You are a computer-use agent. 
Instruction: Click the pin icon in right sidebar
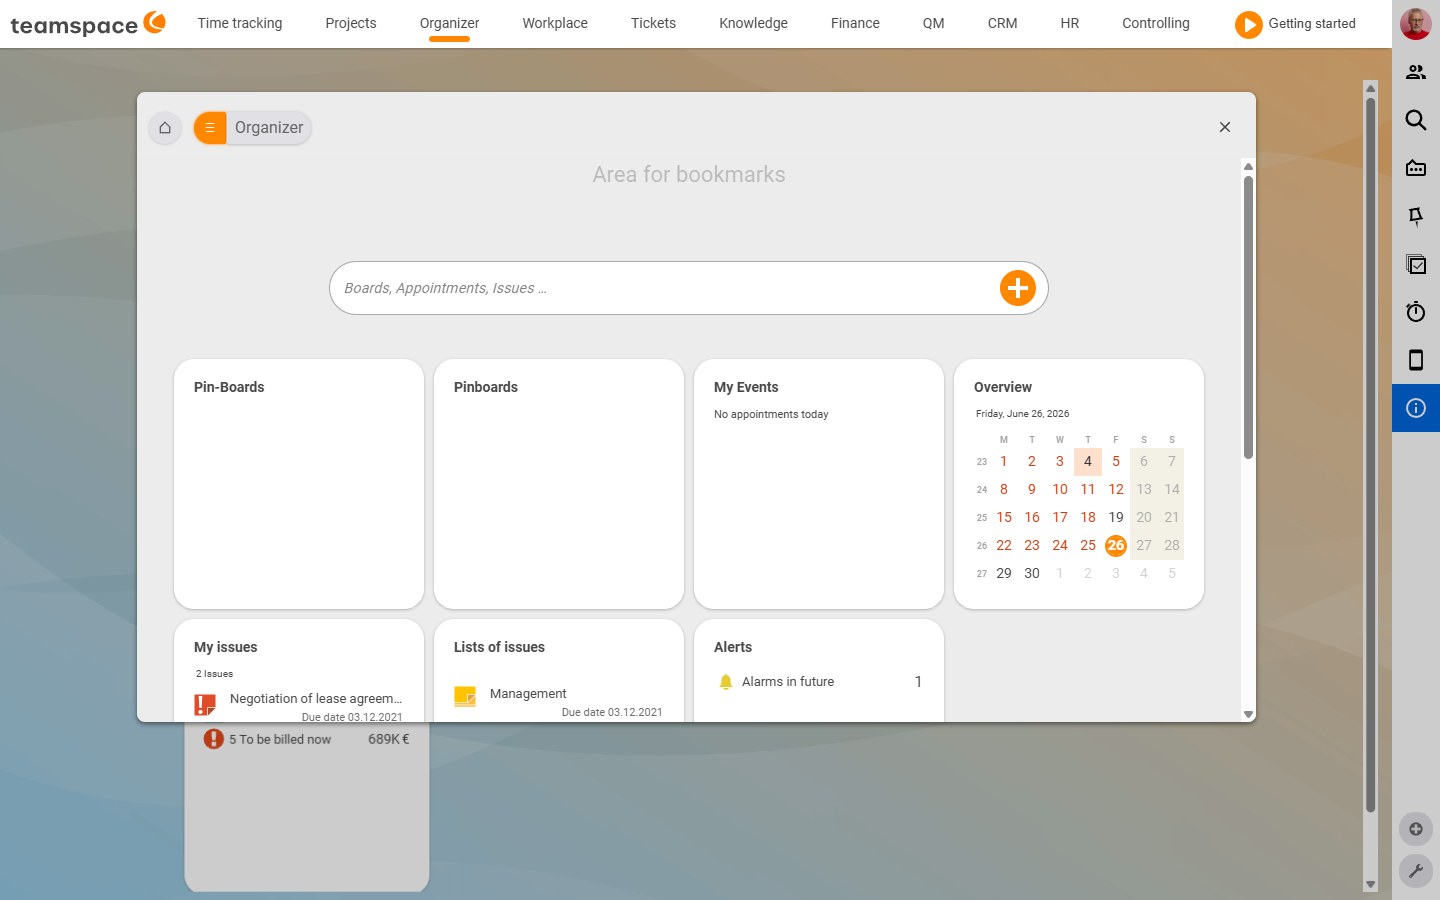point(1416,216)
